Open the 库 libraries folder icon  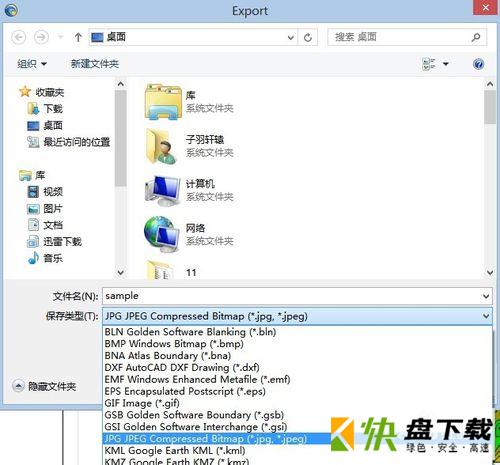[163, 101]
